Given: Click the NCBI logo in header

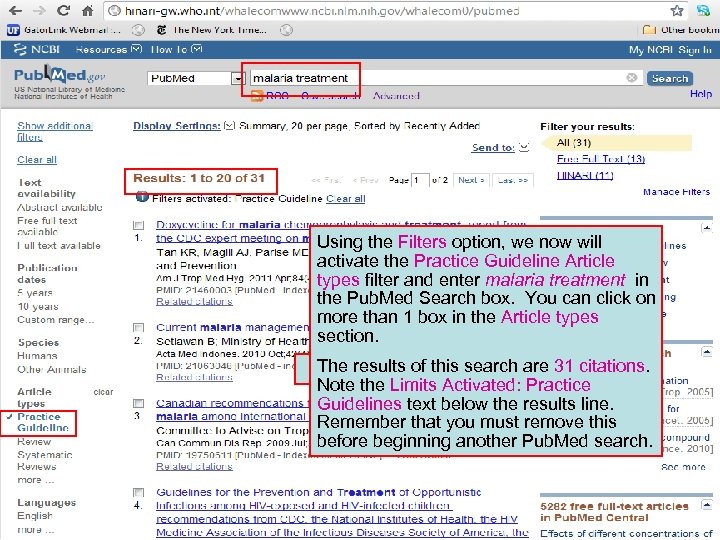Looking at the screenshot, I should point(37,49).
